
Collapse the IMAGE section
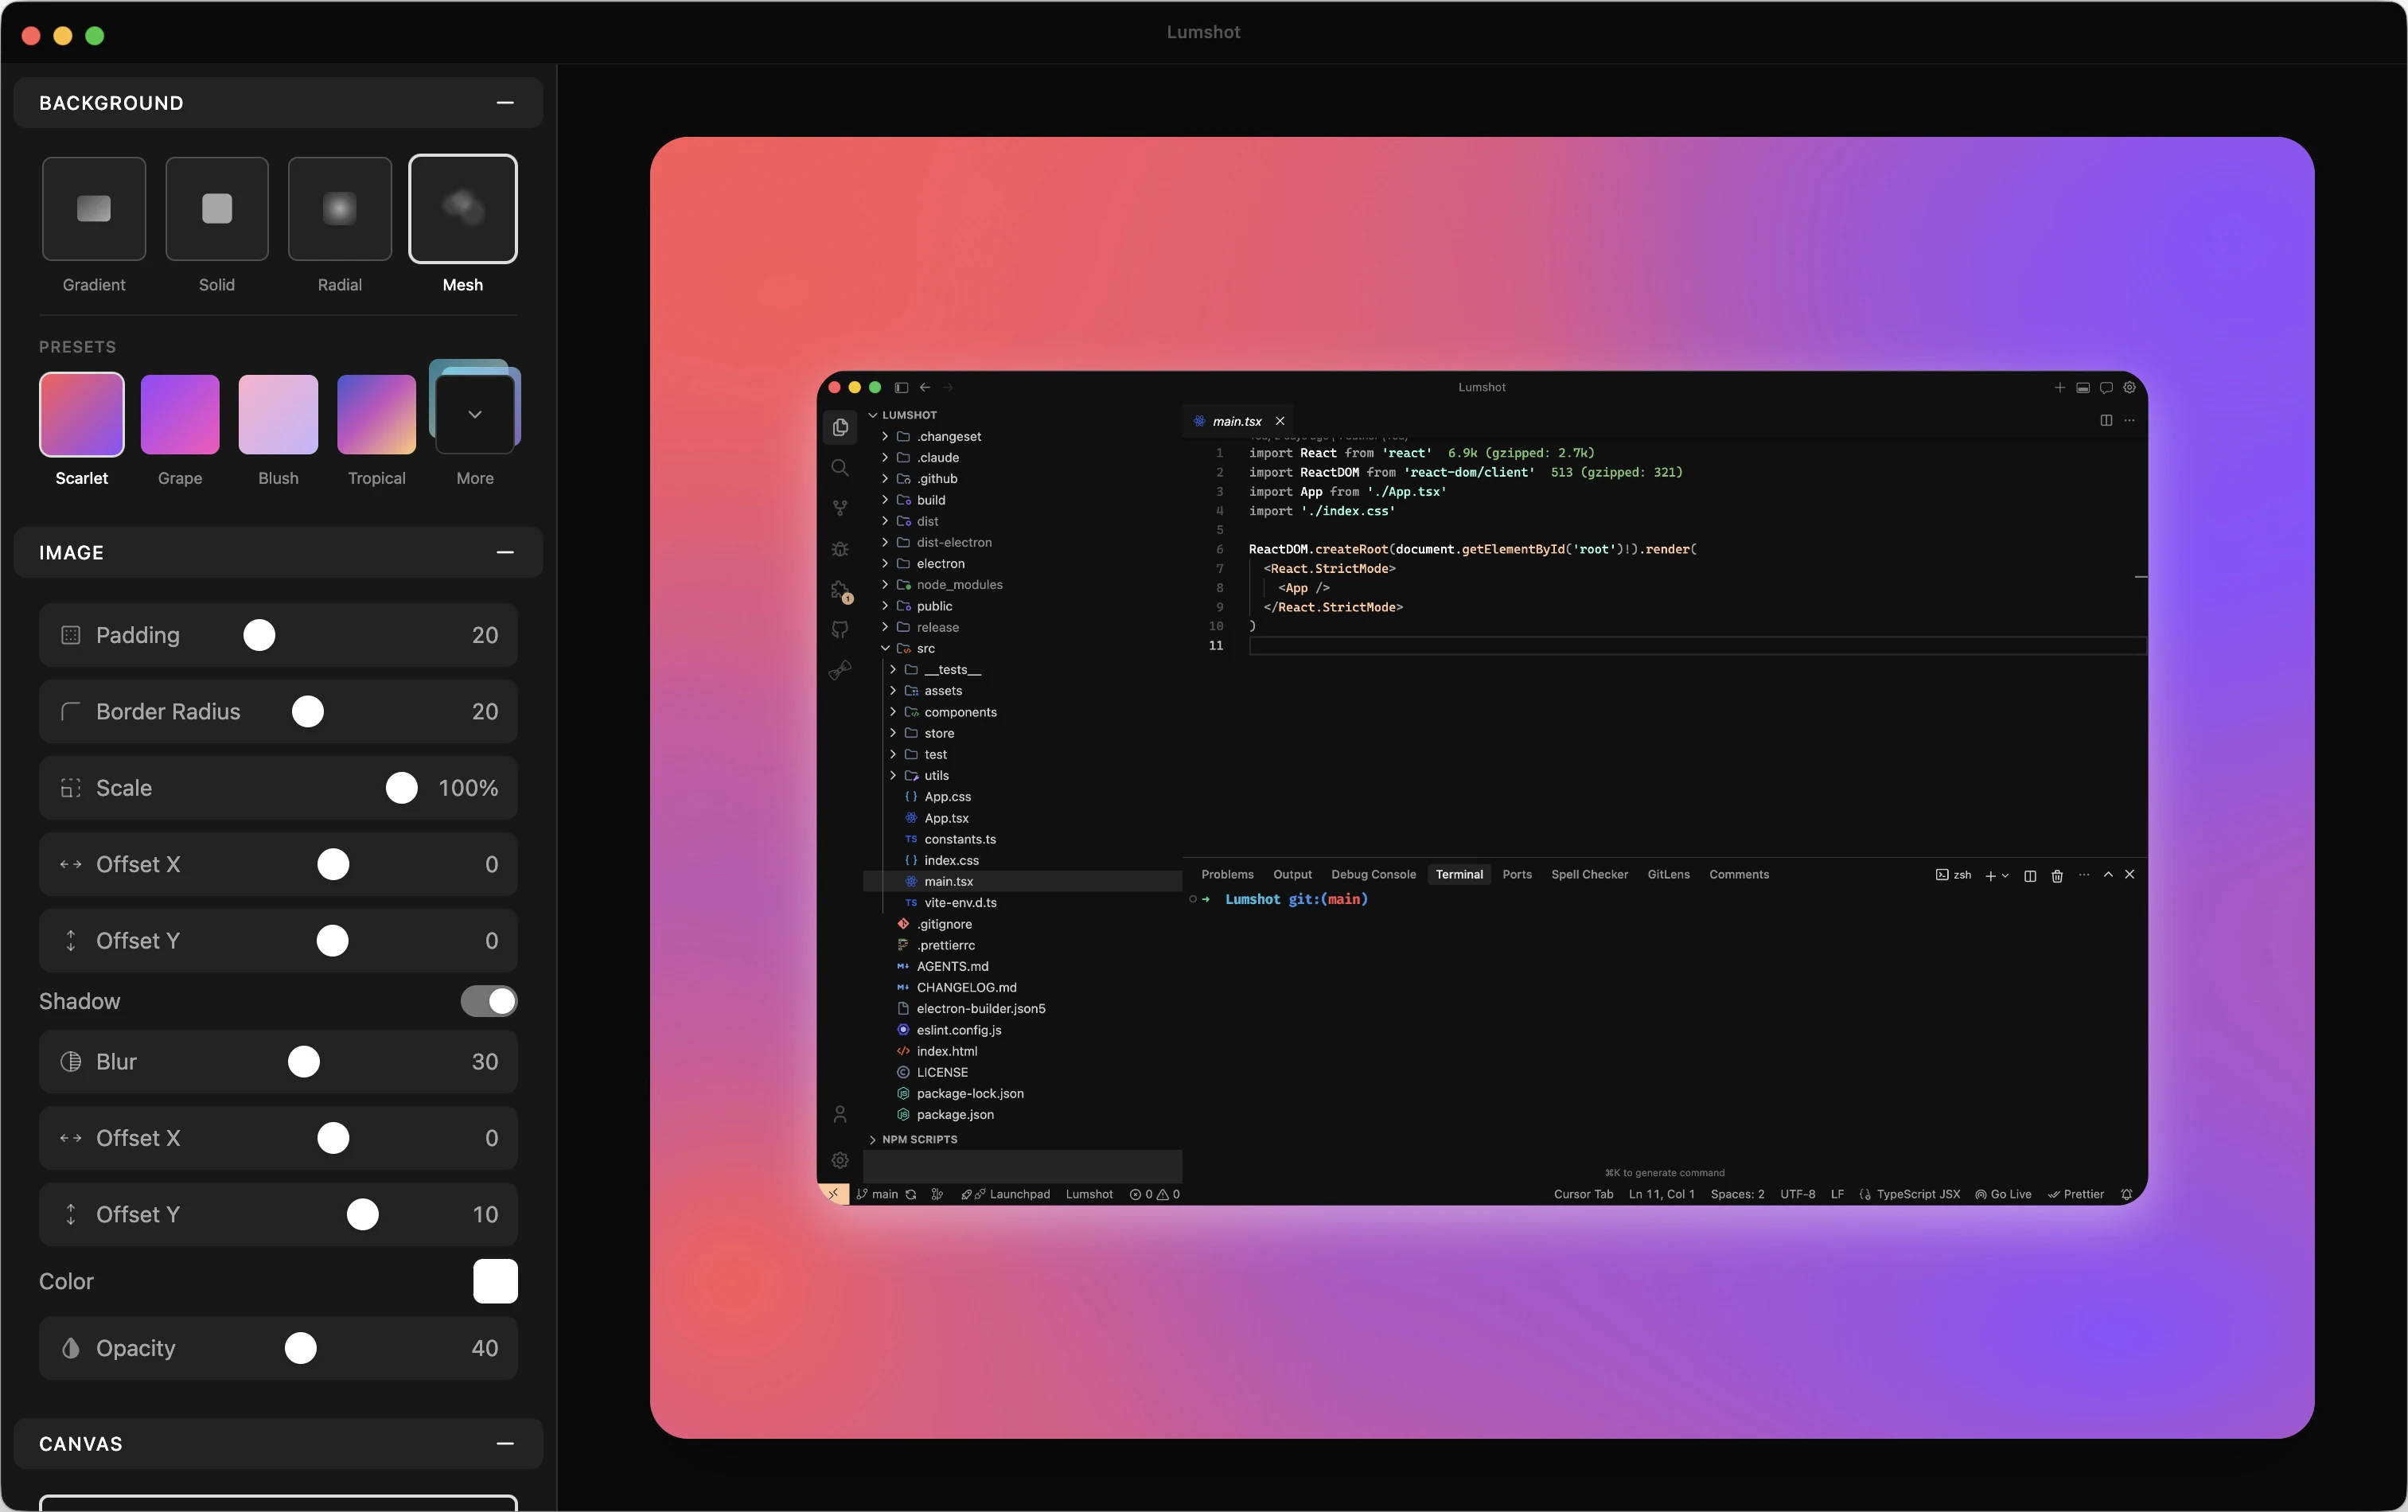click(505, 553)
